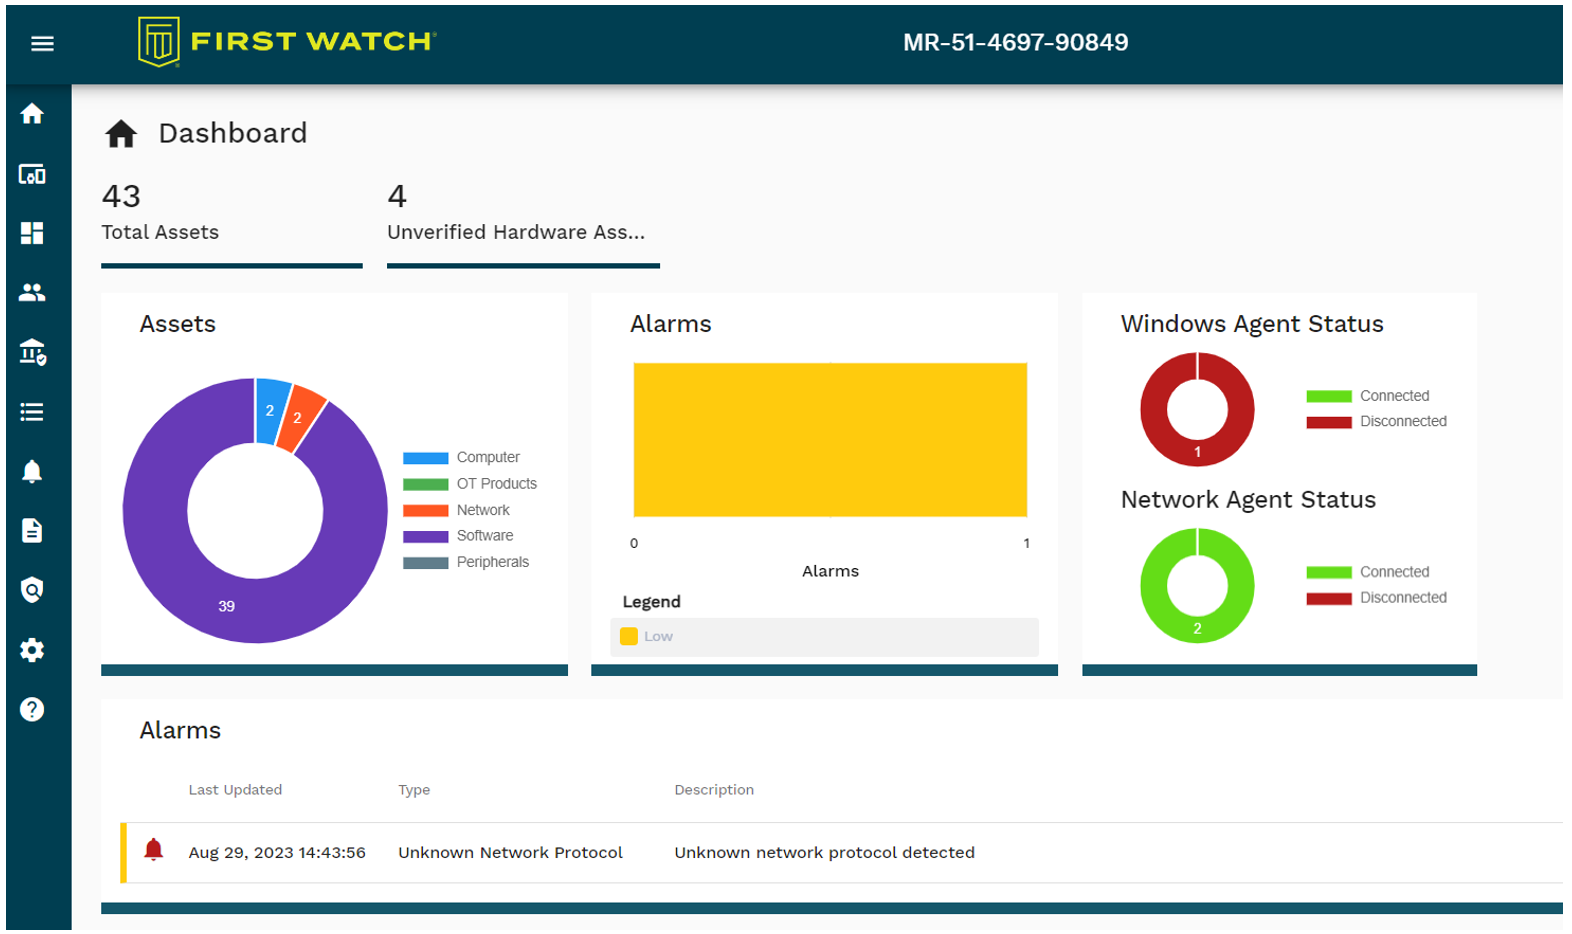Image resolution: width=1572 pixels, height=934 pixels.
Task: Open the dashboard tiles icon in the sidebar
Action: [x=32, y=233]
